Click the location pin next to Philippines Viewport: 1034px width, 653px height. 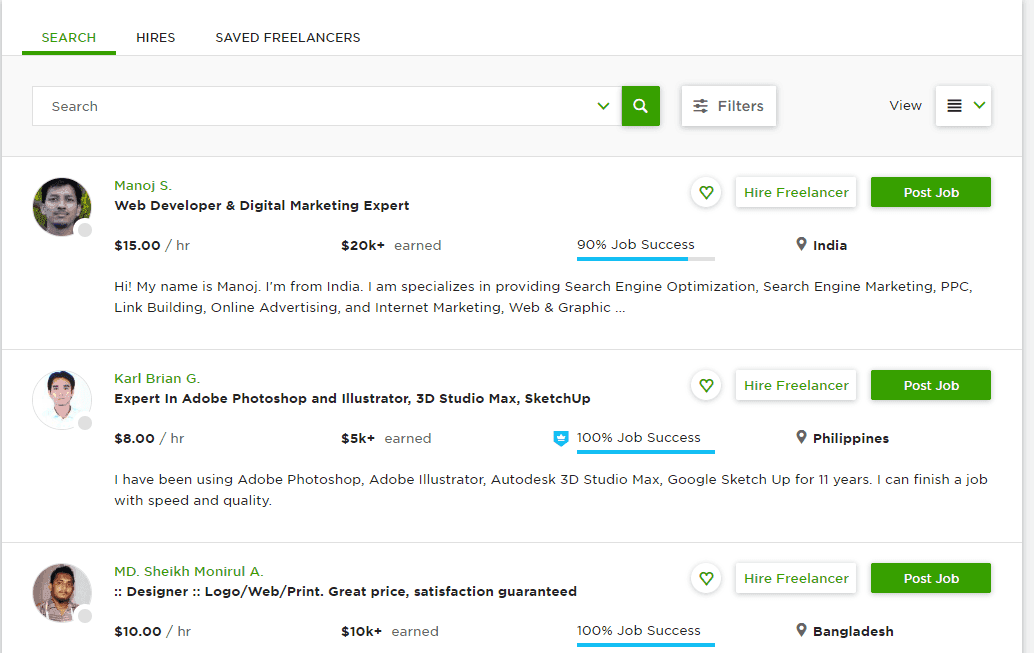click(x=801, y=437)
